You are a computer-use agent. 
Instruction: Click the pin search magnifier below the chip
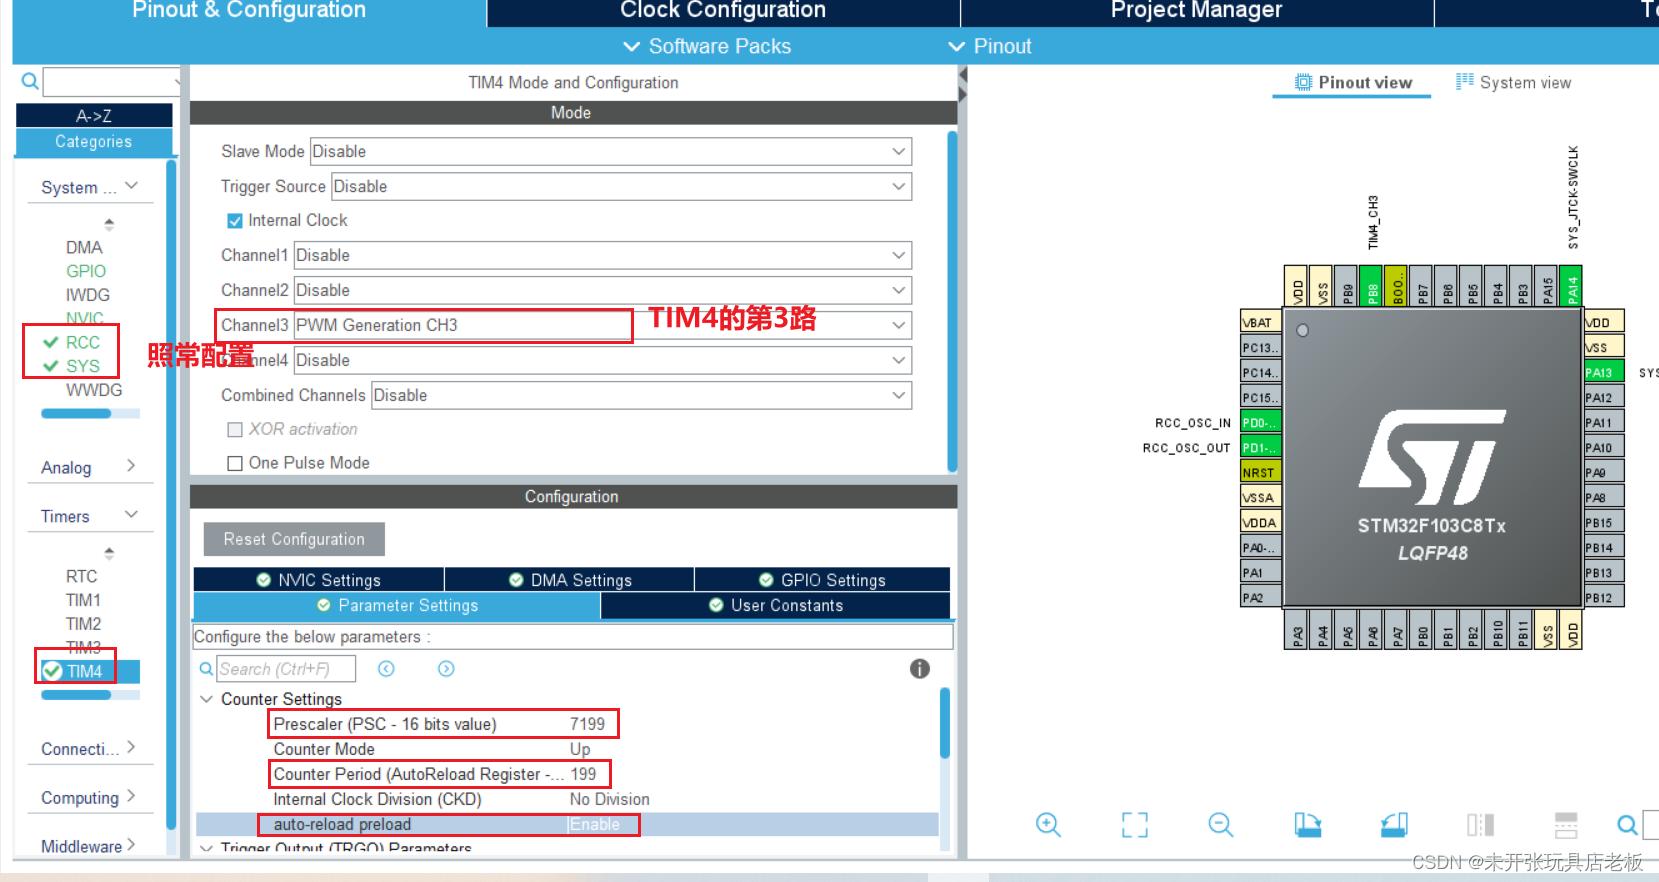point(1627,824)
